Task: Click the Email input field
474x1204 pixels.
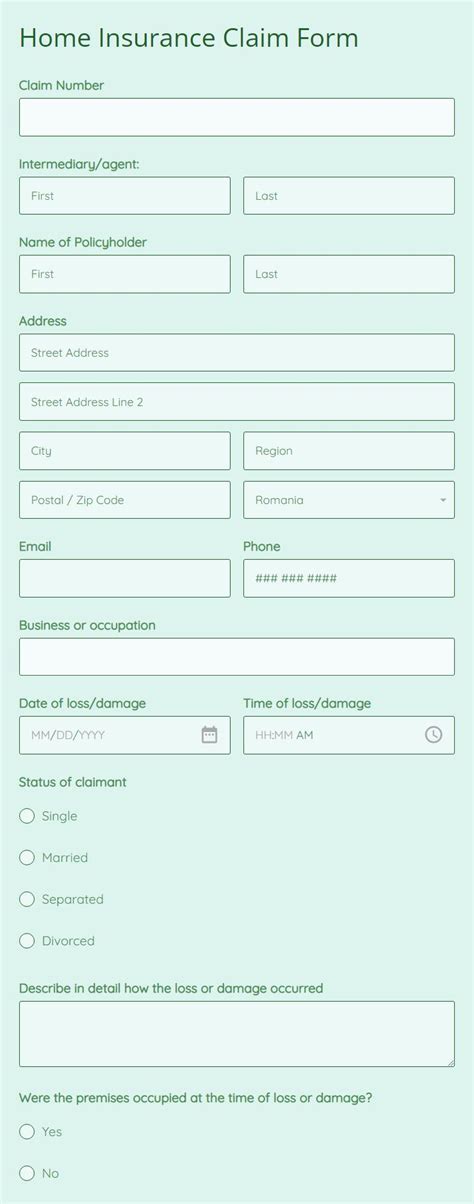Action: point(125,578)
